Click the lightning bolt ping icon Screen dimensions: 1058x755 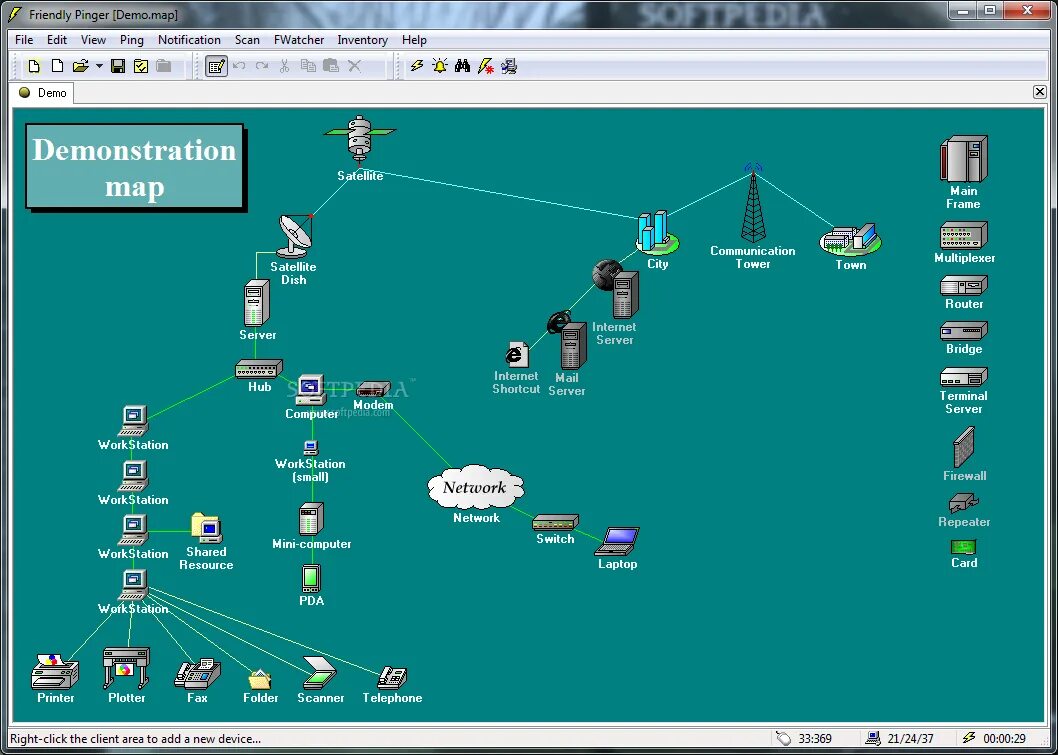pyautogui.click(x=417, y=66)
